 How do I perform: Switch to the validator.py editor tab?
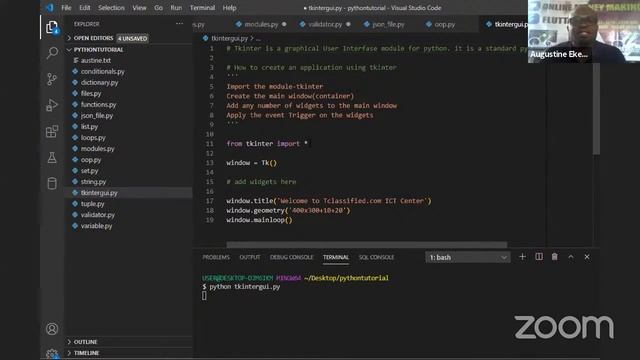coord(325,24)
